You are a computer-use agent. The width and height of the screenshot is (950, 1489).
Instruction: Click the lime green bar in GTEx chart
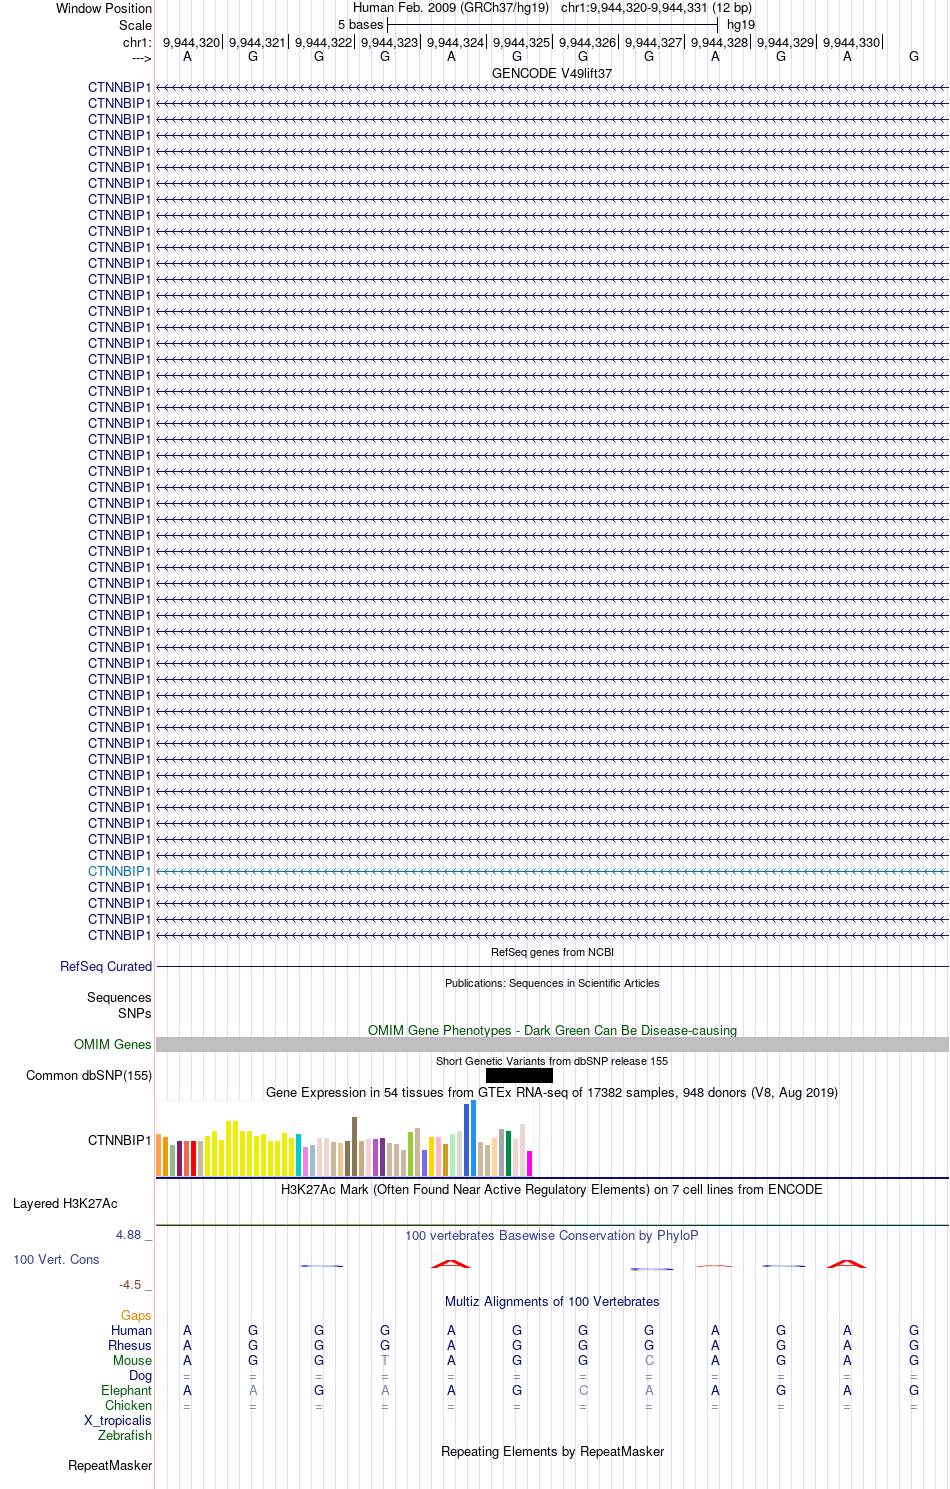tap(410, 1154)
